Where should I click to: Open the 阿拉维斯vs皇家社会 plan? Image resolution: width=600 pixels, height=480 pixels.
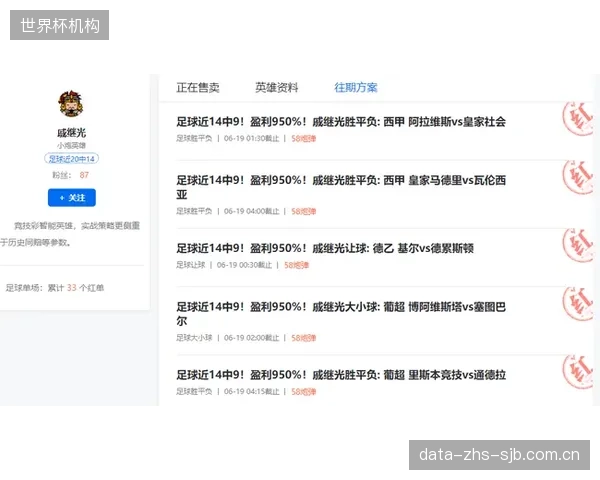(x=341, y=122)
